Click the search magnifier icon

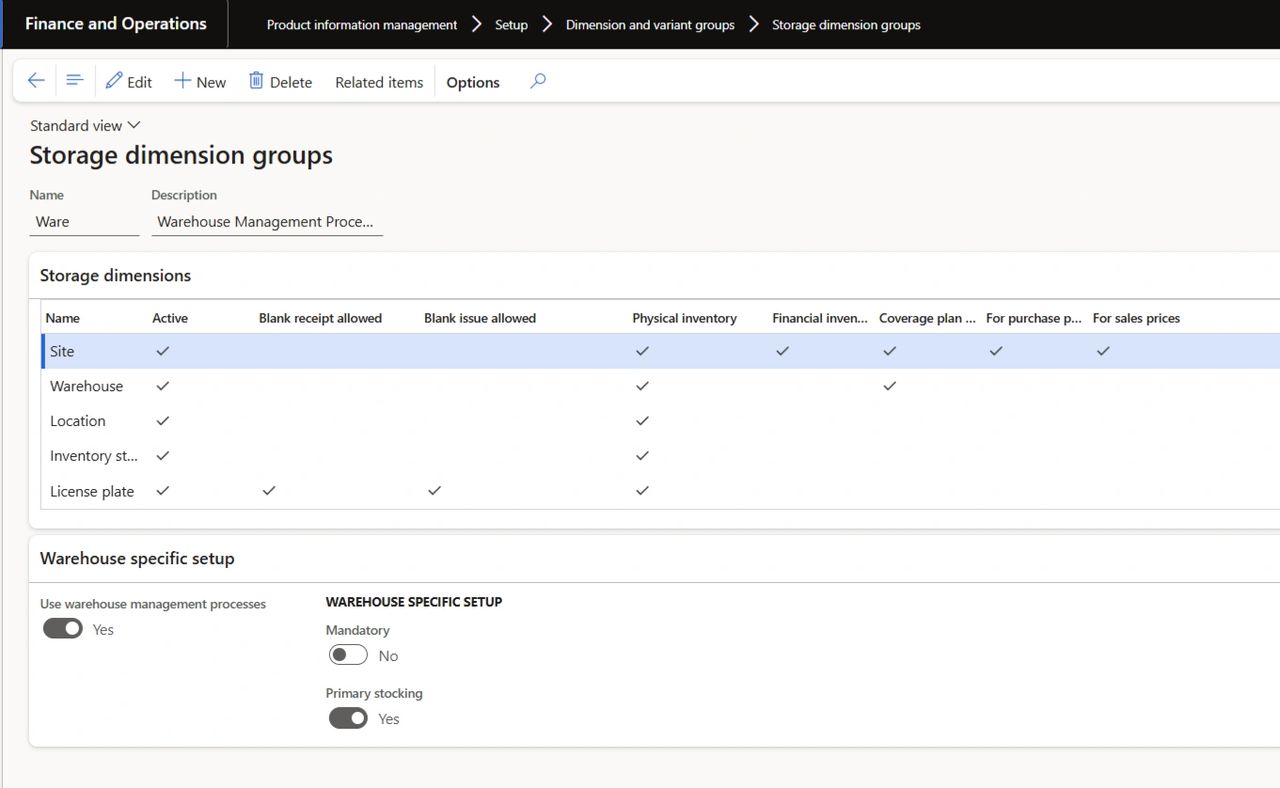pyautogui.click(x=538, y=81)
